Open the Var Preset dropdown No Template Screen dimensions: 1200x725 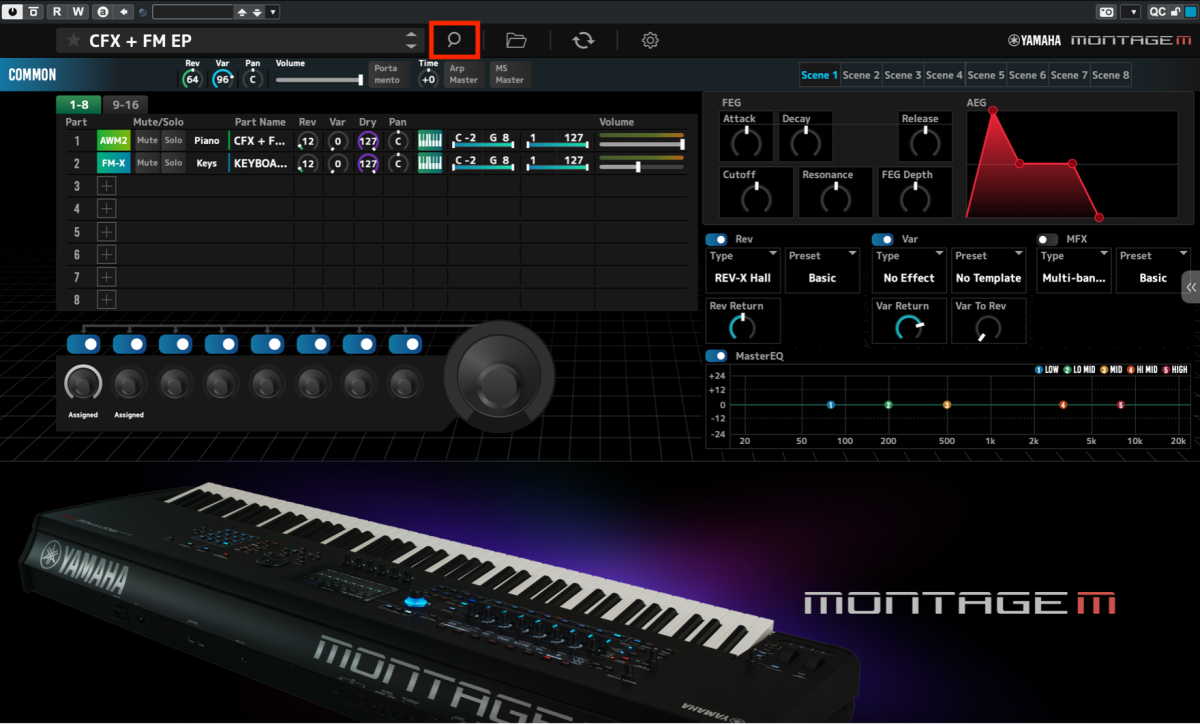click(988, 270)
